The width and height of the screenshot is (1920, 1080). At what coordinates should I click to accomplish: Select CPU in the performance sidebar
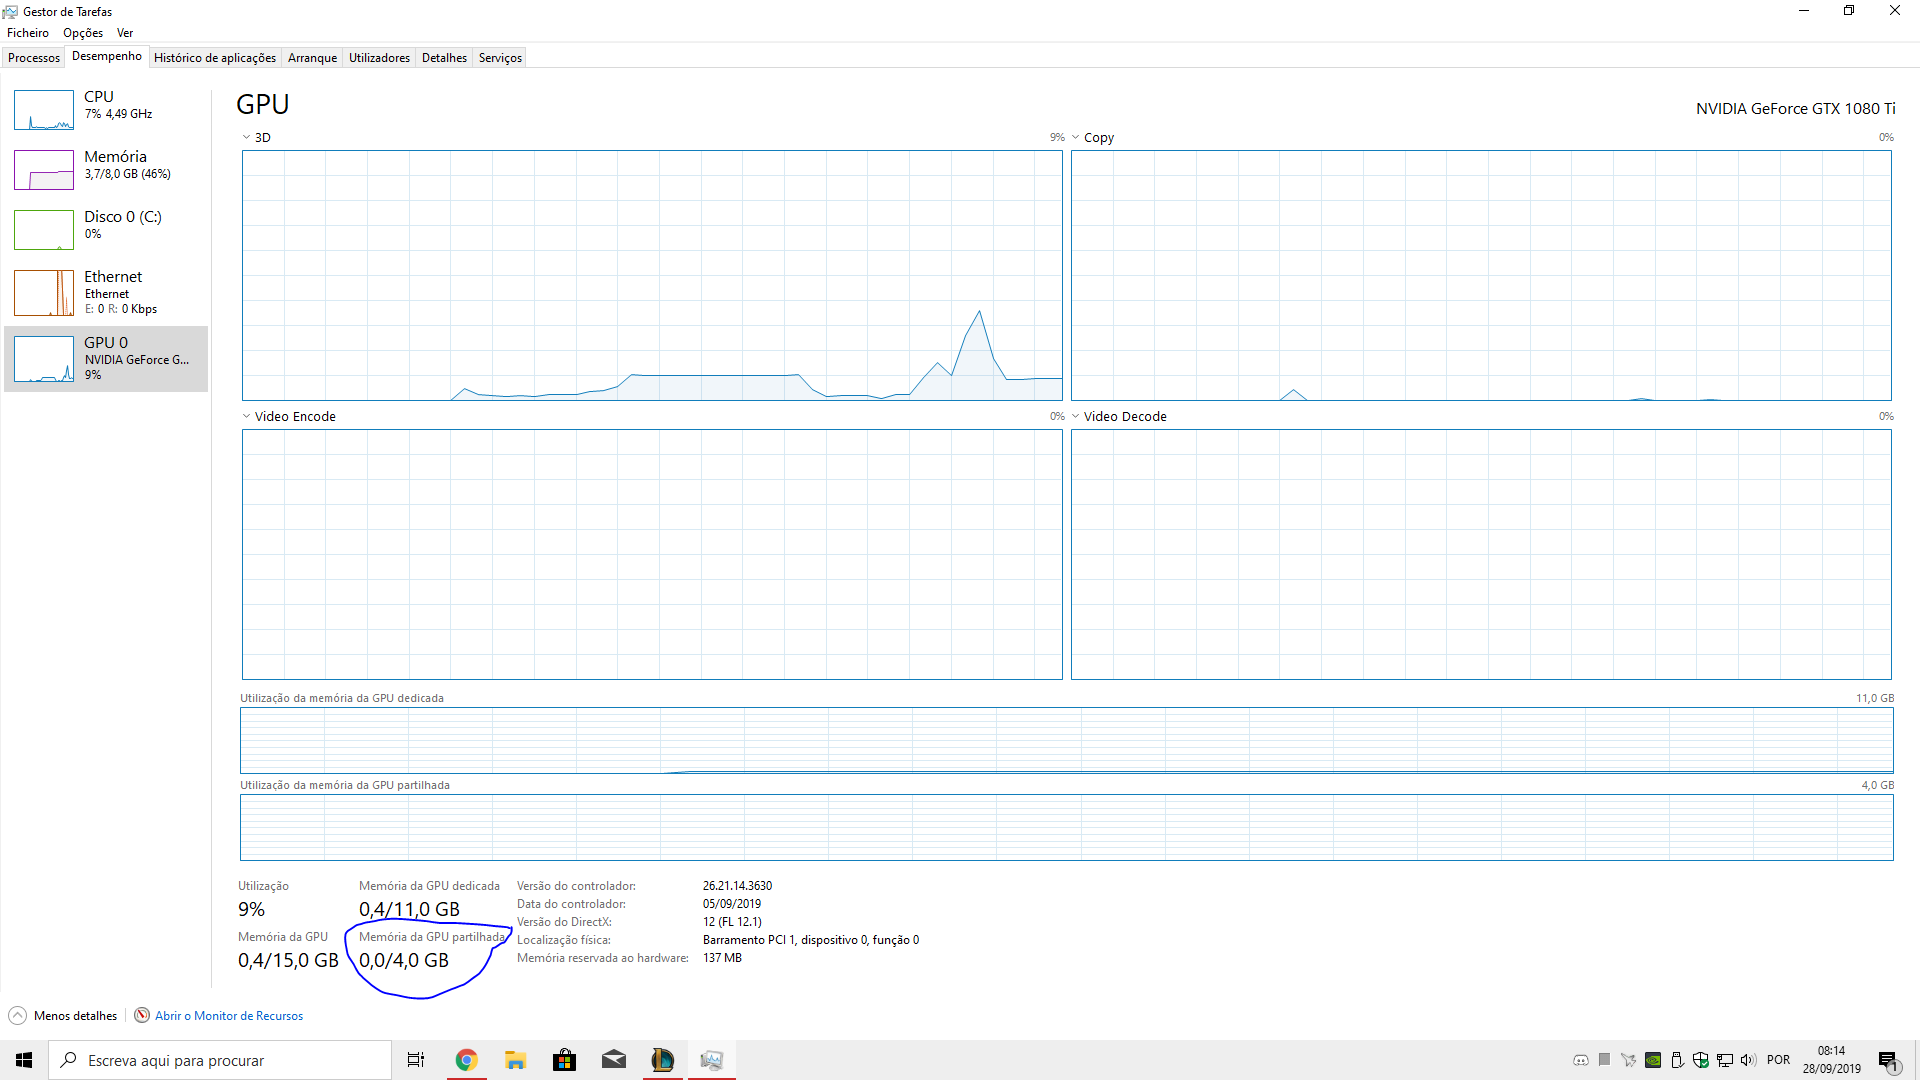(x=106, y=109)
